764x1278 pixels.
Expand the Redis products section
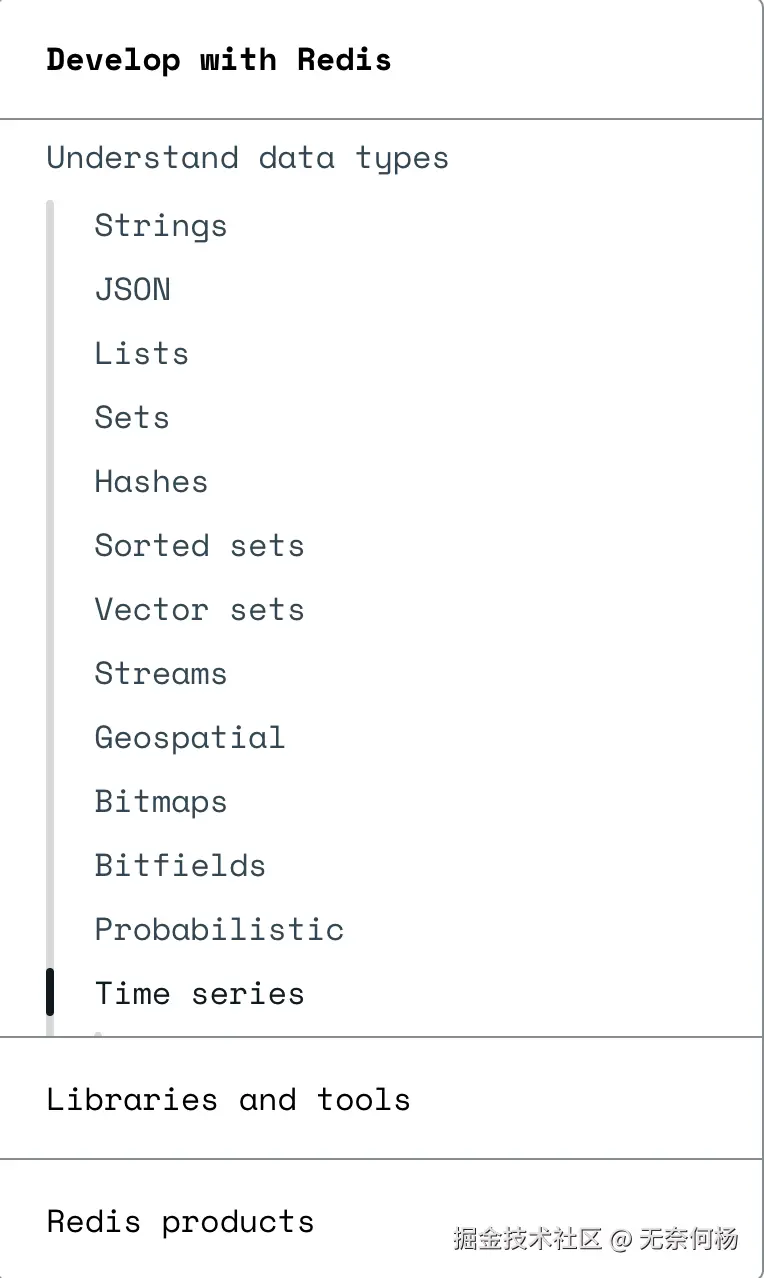coord(180,1222)
